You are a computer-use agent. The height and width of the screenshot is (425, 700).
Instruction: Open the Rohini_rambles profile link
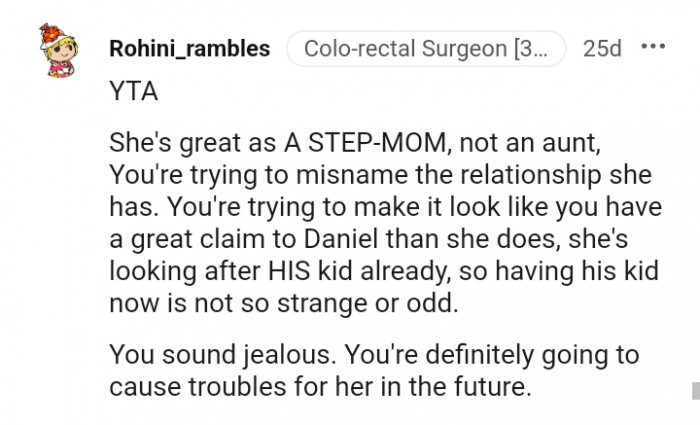(190, 48)
